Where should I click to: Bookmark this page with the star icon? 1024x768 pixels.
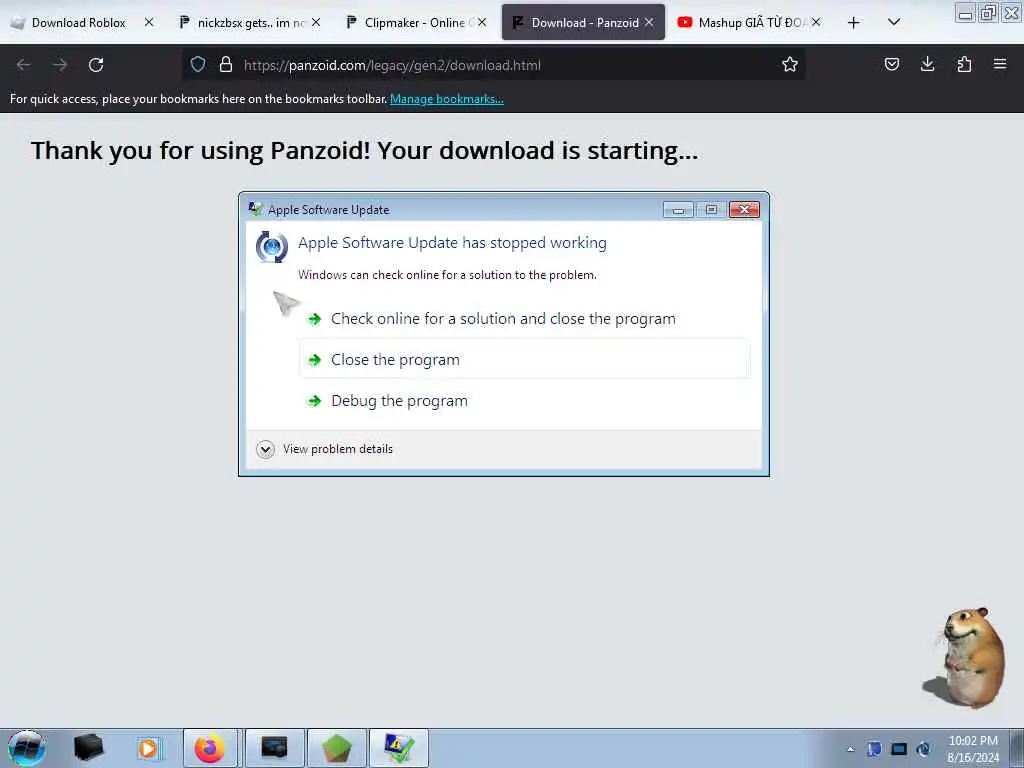(x=790, y=64)
